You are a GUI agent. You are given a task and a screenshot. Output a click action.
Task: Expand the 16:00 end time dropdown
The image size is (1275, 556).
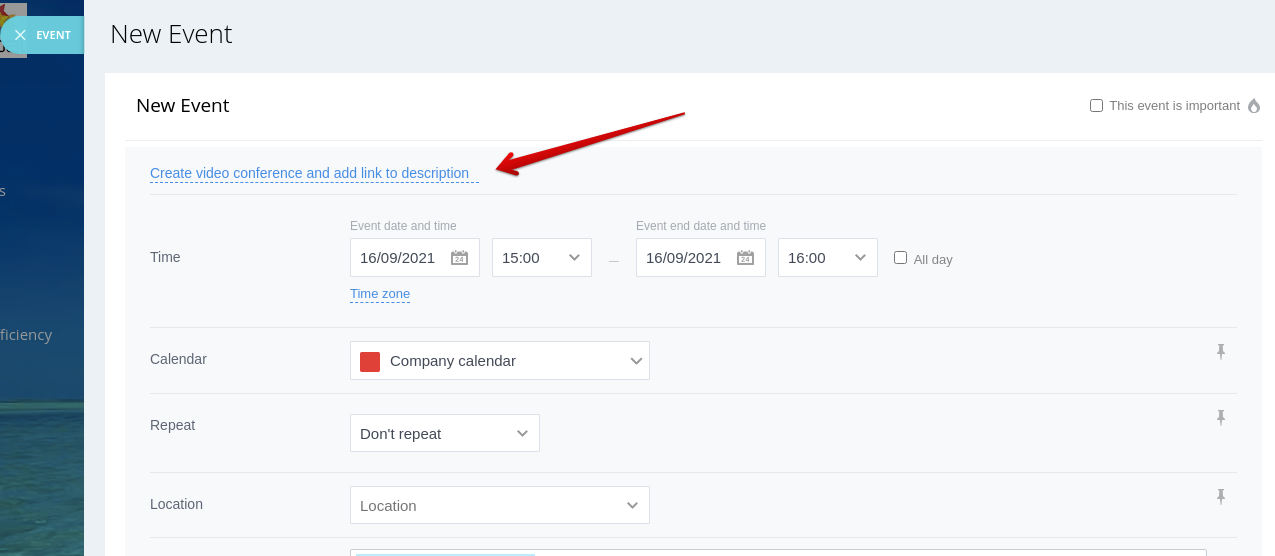click(x=827, y=258)
